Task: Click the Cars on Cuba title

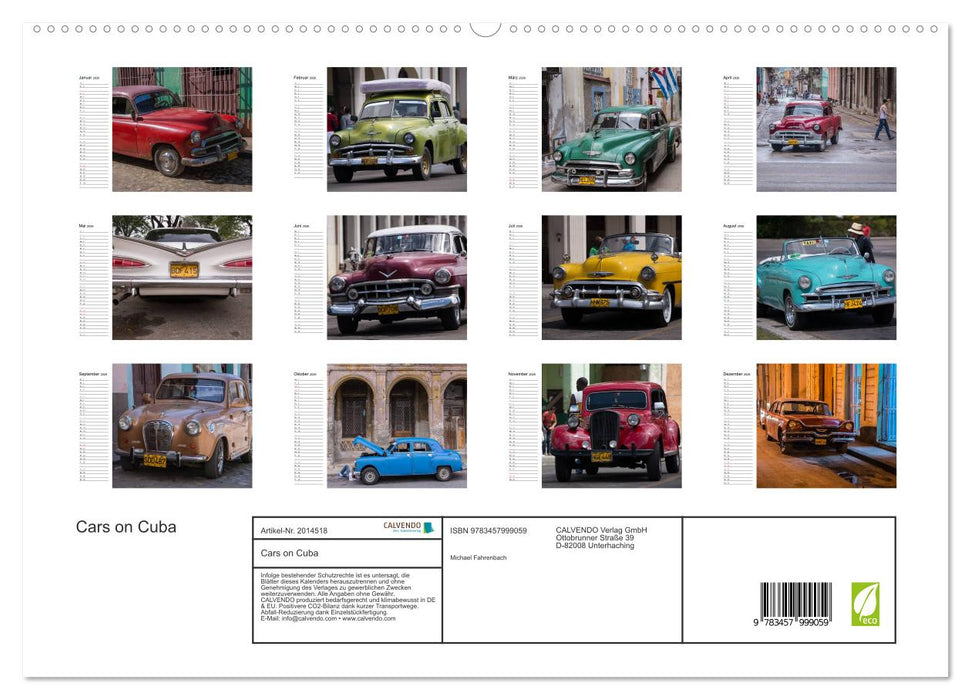Action: click(x=125, y=527)
